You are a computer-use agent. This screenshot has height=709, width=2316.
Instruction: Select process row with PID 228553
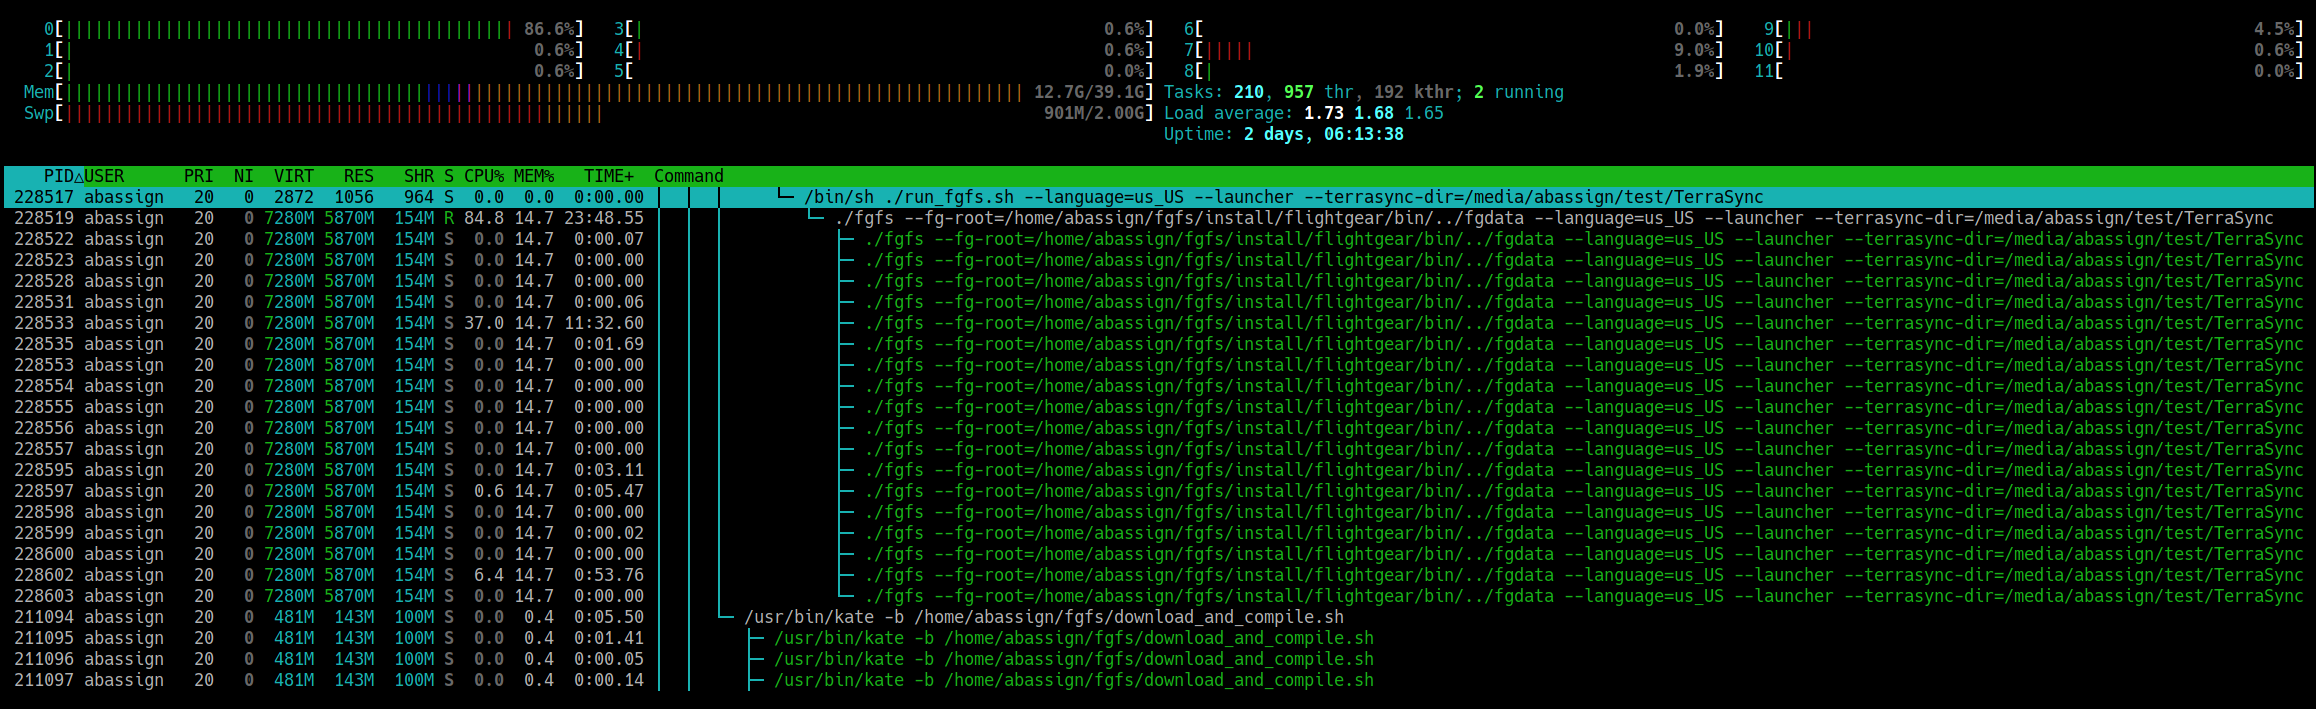point(1159,365)
